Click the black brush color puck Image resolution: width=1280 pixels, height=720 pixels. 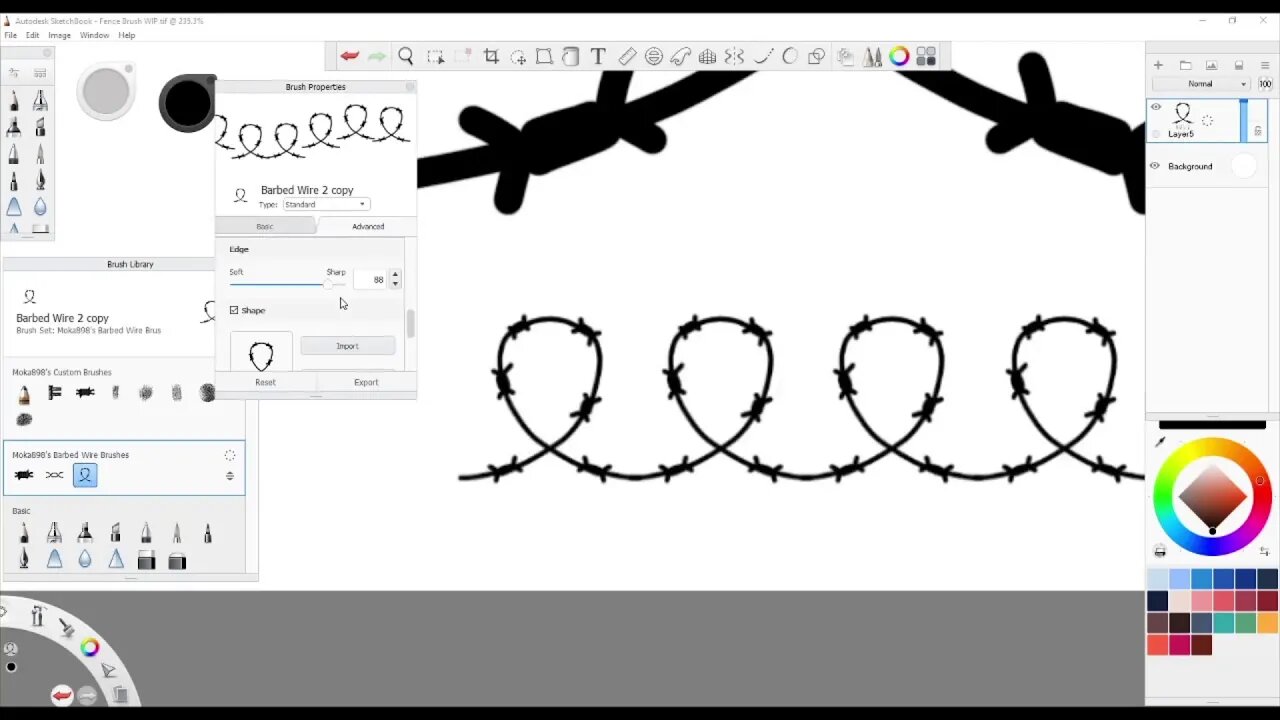[x=187, y=103]
